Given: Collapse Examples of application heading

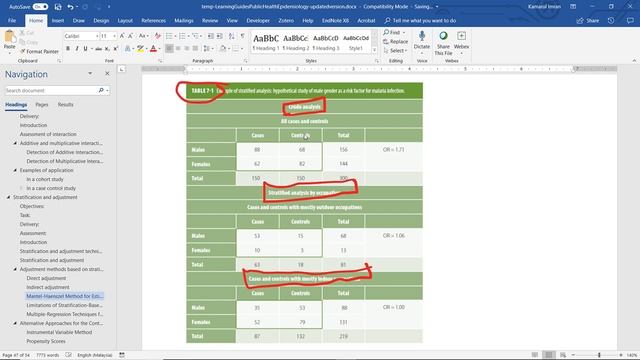Looking at the screenshot, I should point(15,170).
